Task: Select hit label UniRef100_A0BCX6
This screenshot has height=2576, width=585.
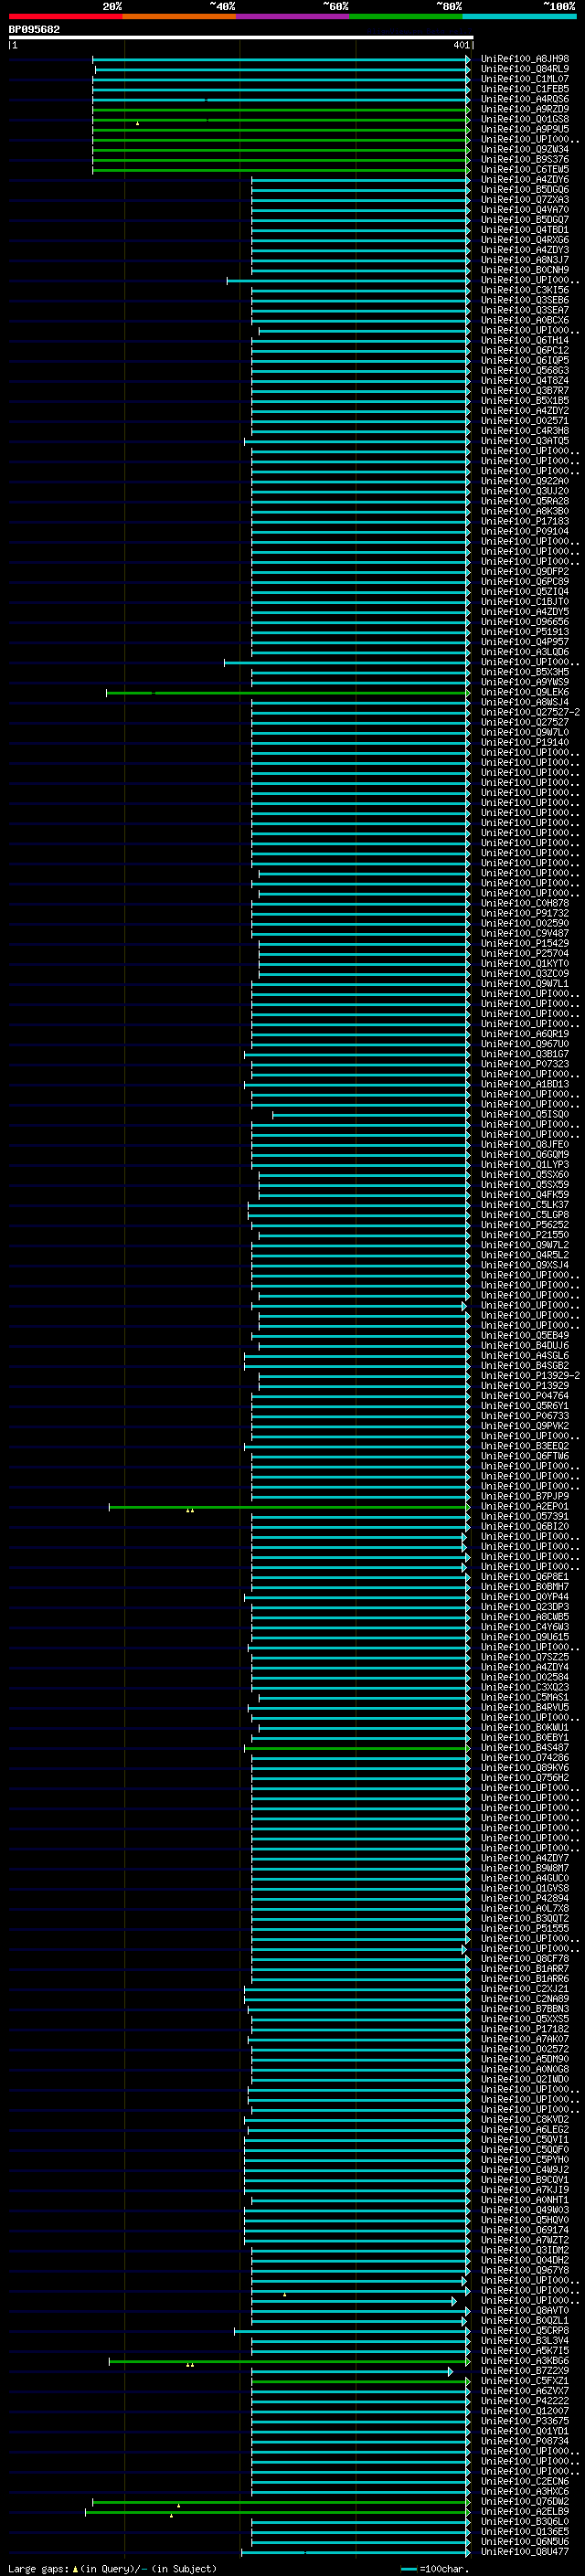Action: click(525, 320)
